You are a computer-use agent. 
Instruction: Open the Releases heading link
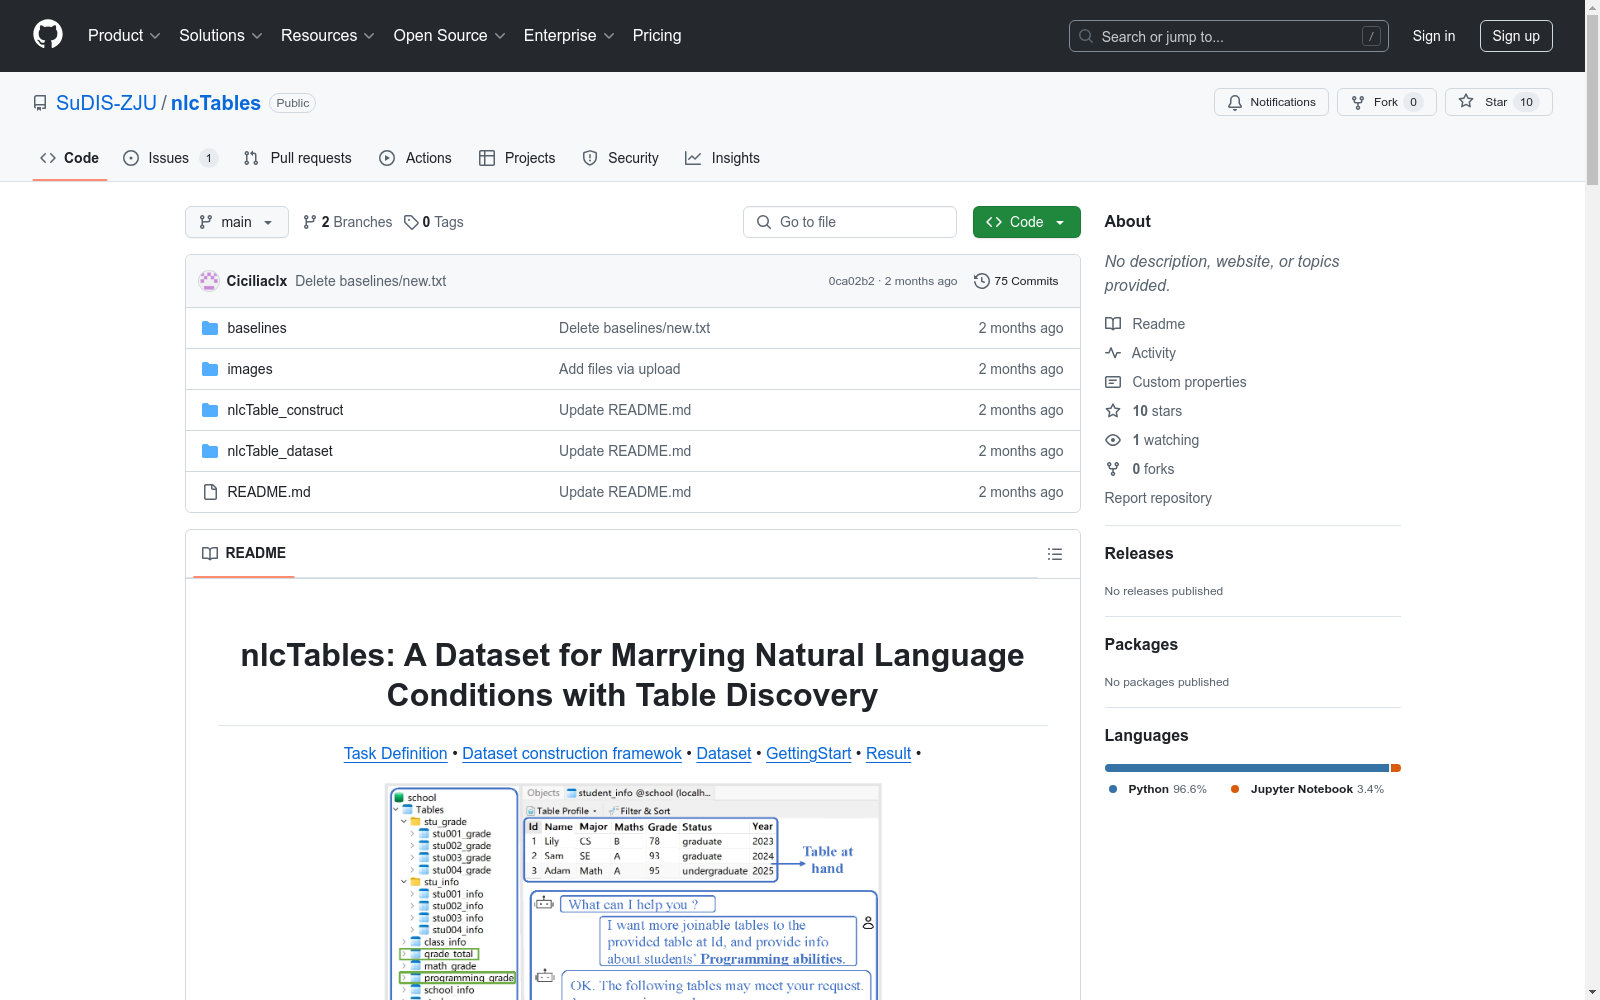click(x=1139, y=553)
